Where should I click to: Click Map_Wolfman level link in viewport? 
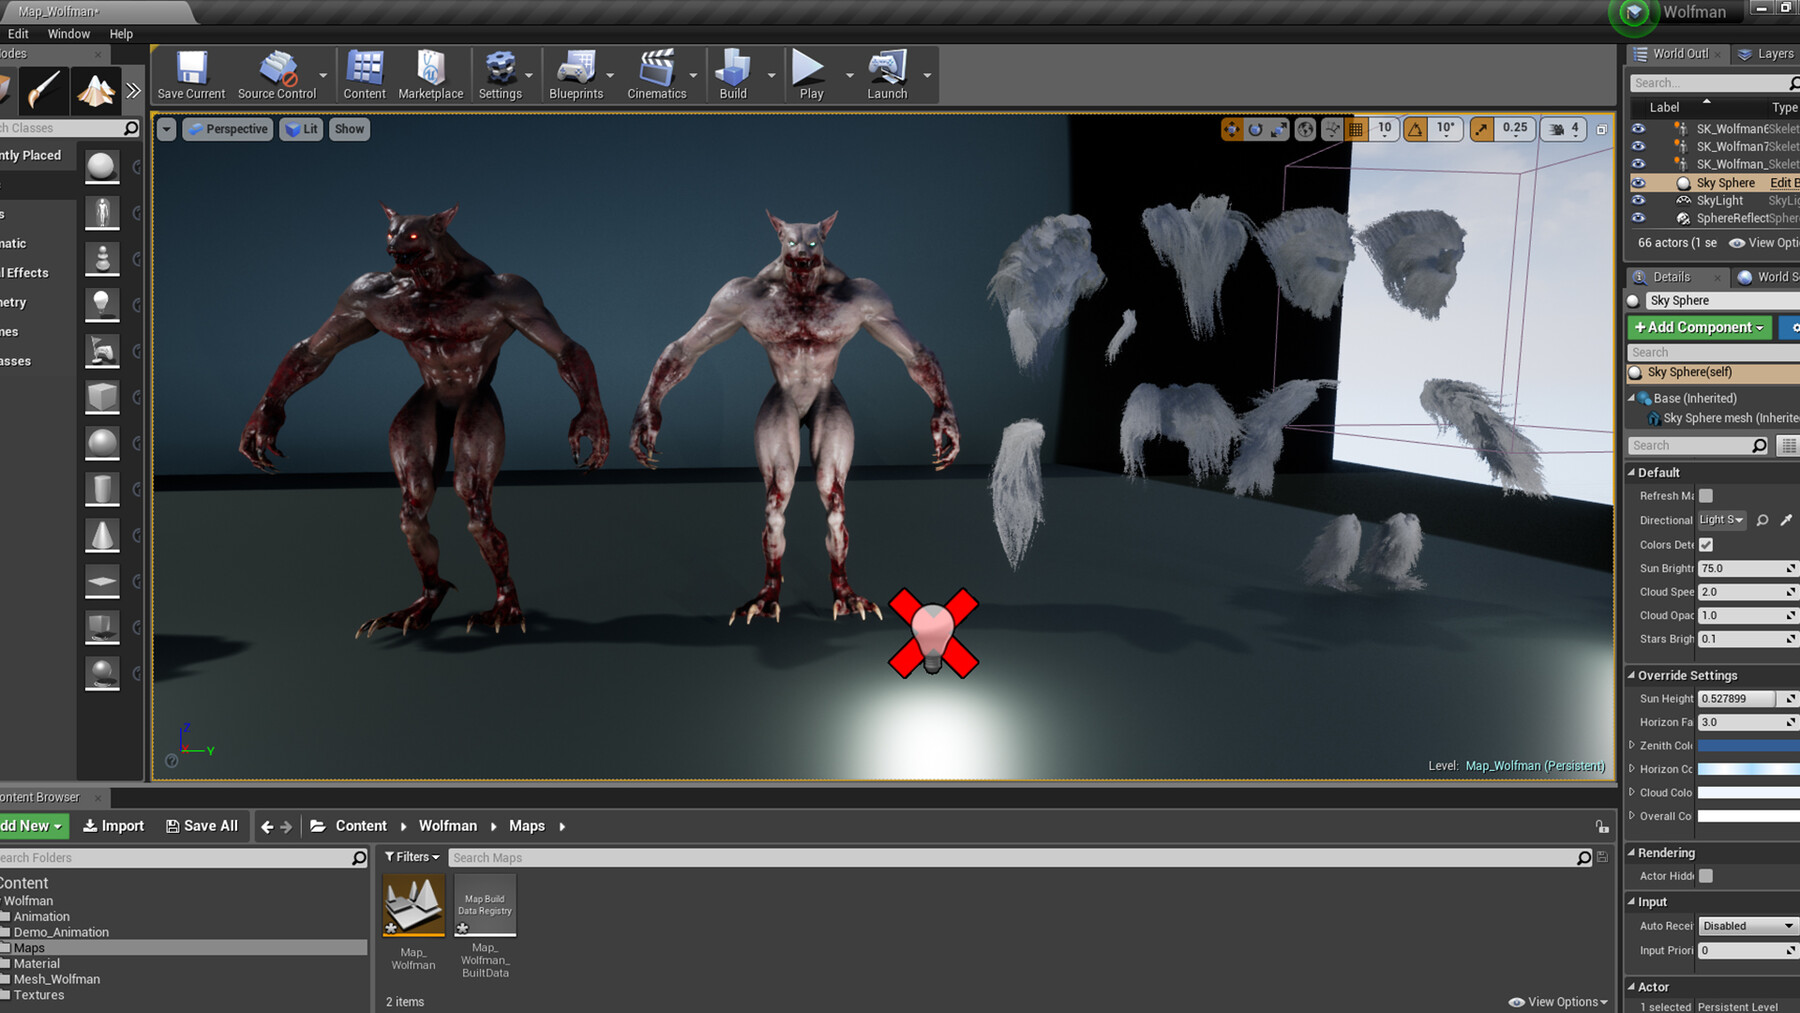tap(1535, 766)
